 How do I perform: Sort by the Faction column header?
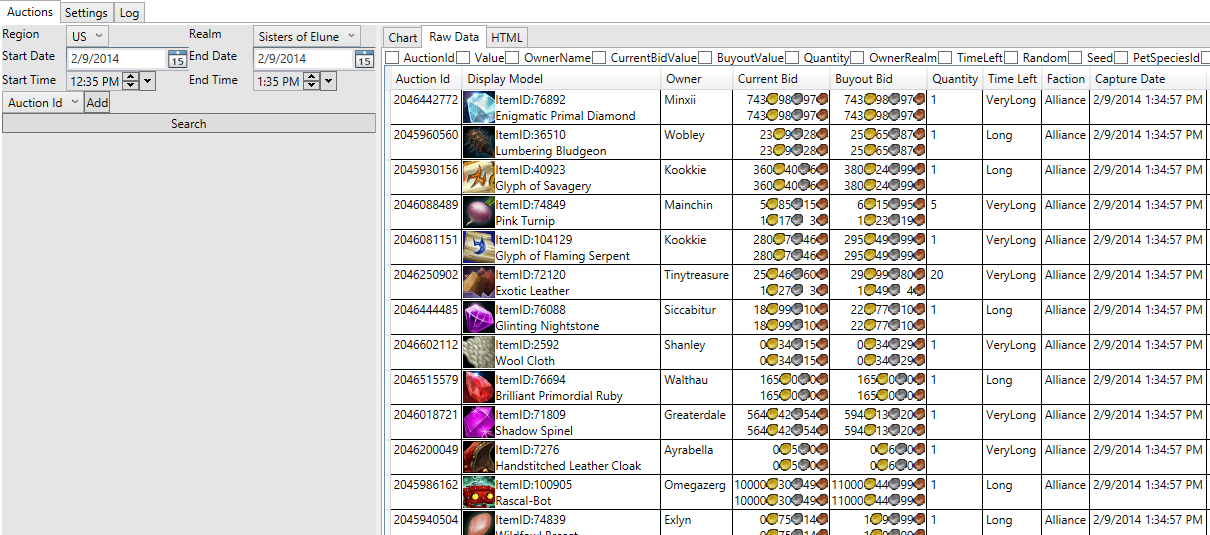pos(1066,78)
